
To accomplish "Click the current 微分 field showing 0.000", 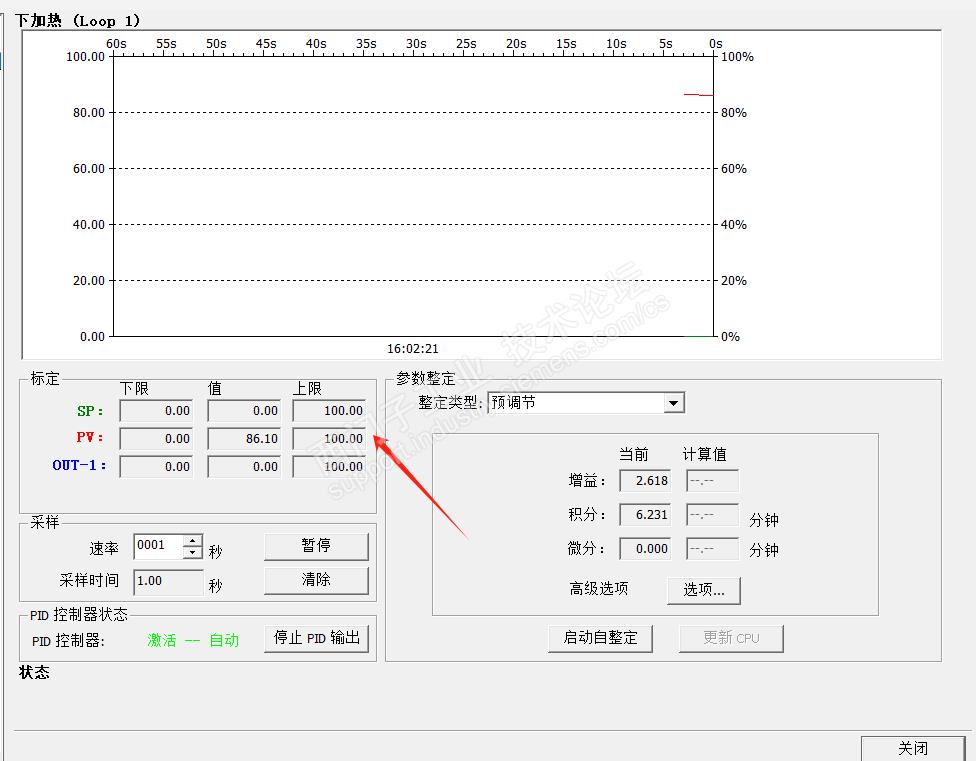I will pyautogui.click(x=645, y=549).
